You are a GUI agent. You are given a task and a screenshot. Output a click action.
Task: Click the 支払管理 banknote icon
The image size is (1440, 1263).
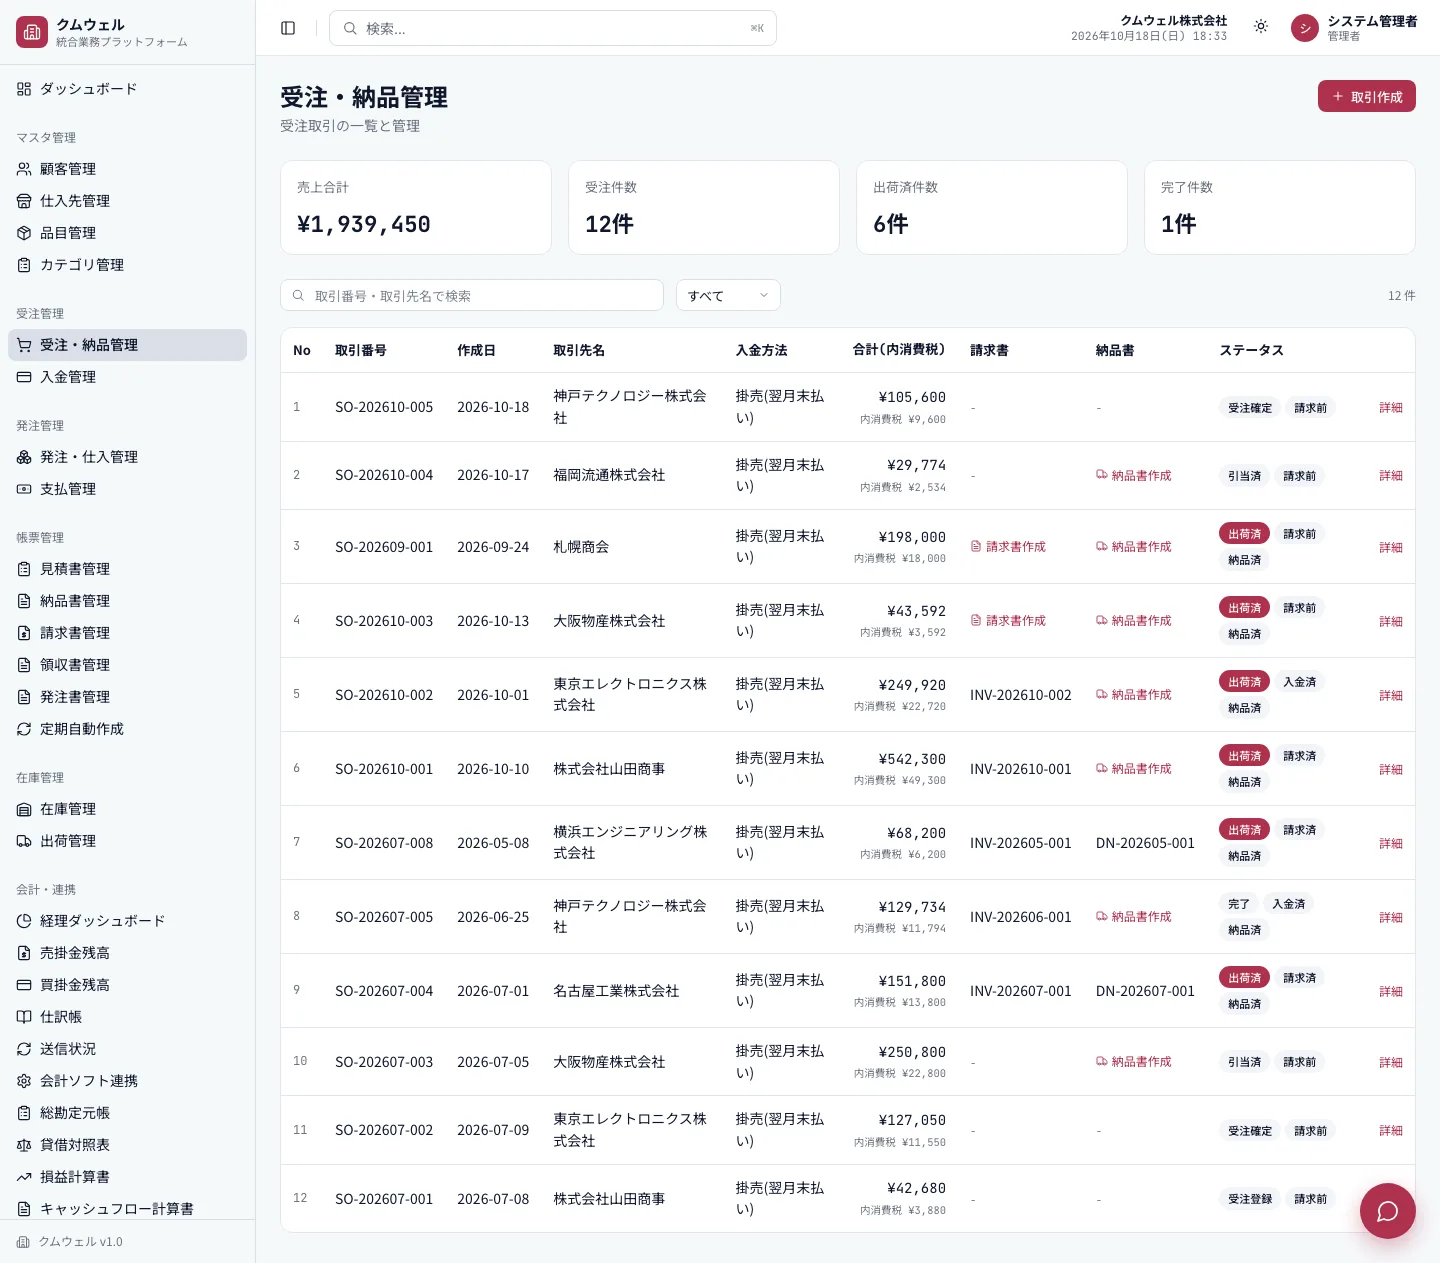24,489
